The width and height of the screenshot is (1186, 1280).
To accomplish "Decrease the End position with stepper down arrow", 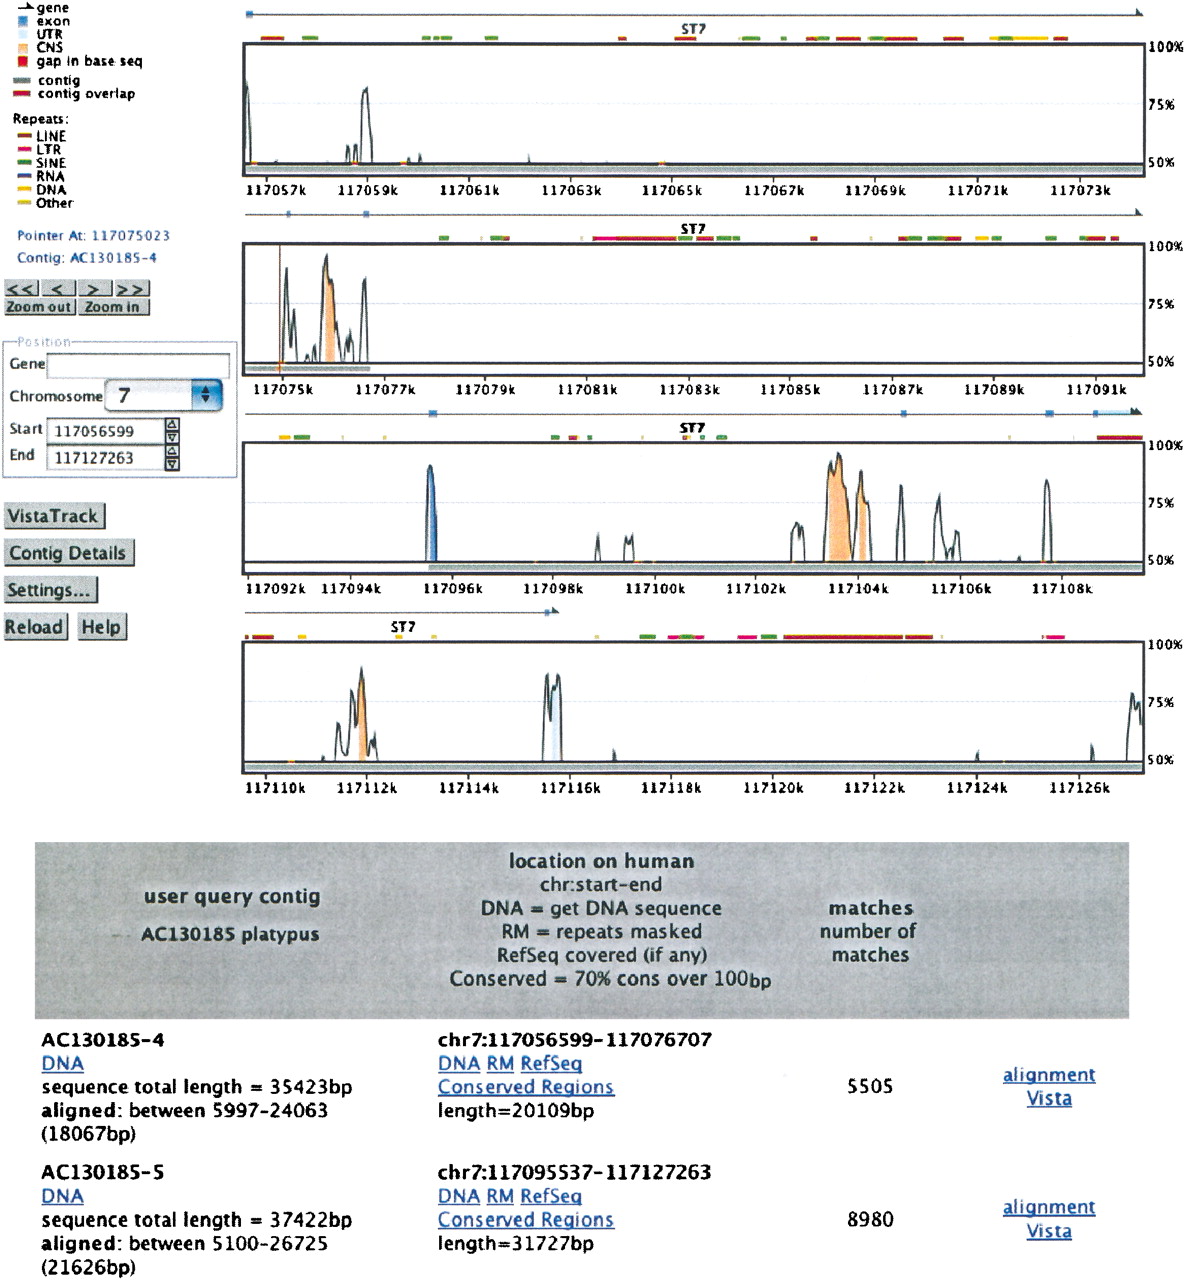I will 172,464.
